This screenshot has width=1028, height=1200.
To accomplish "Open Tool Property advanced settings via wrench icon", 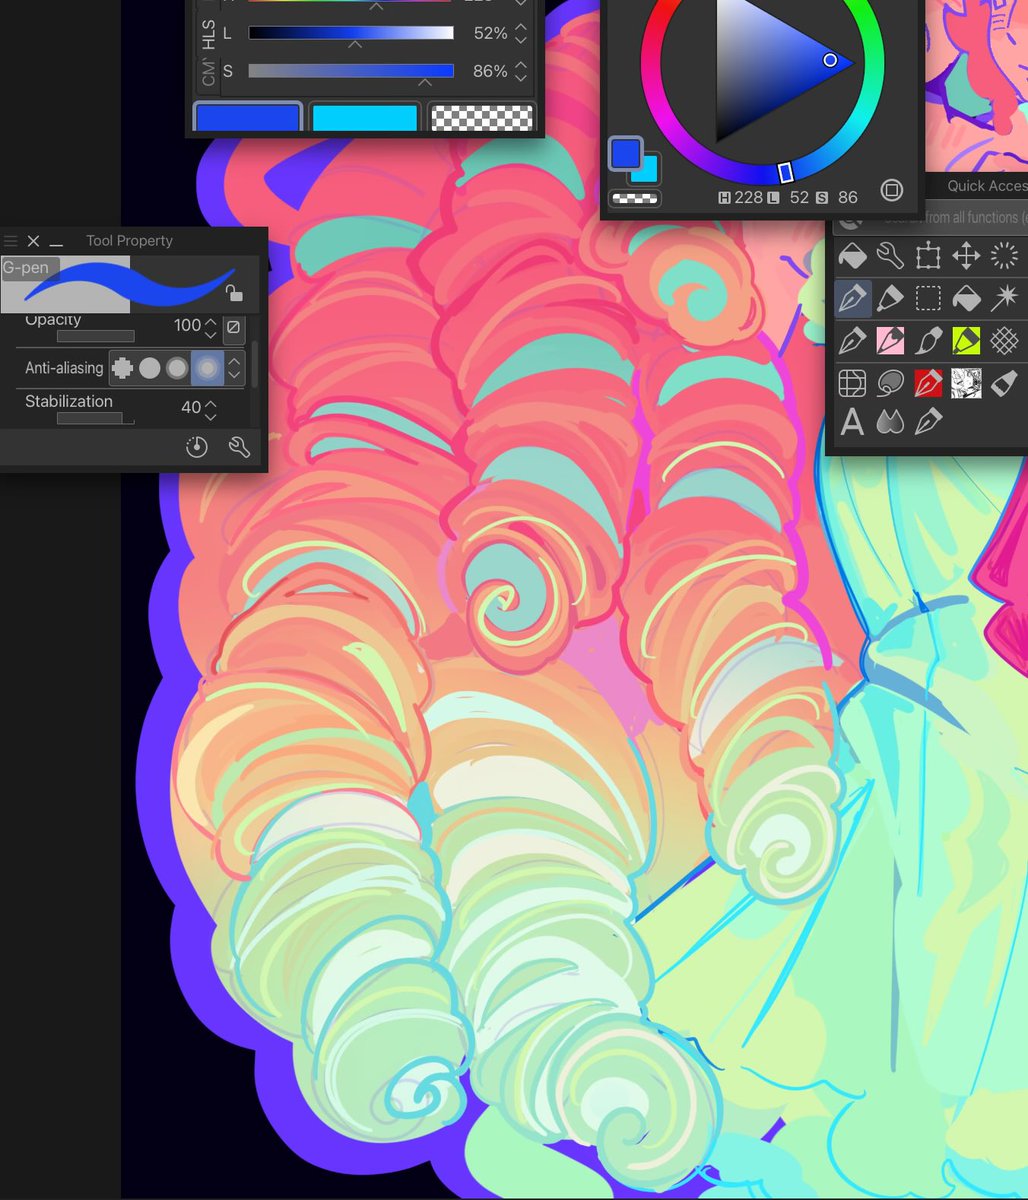I will coord(241,448).
